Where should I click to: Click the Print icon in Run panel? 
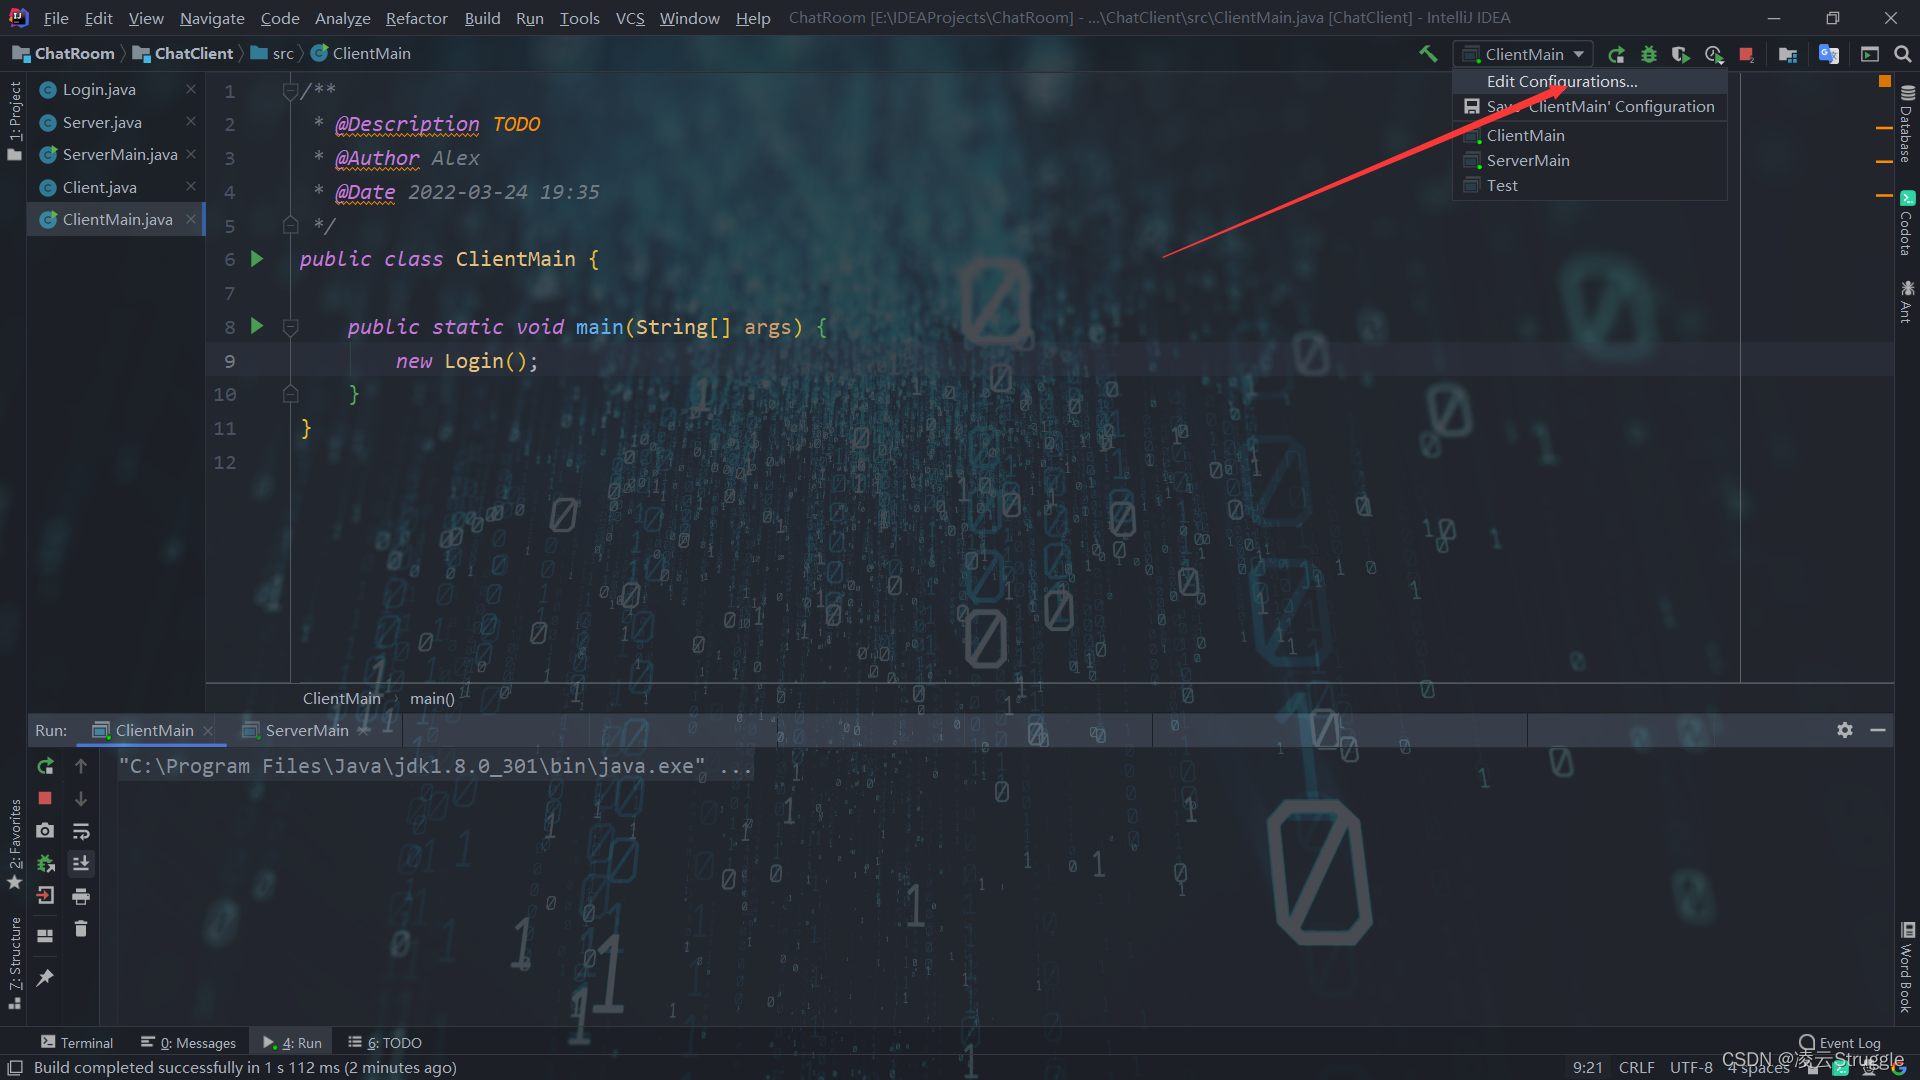81,896
